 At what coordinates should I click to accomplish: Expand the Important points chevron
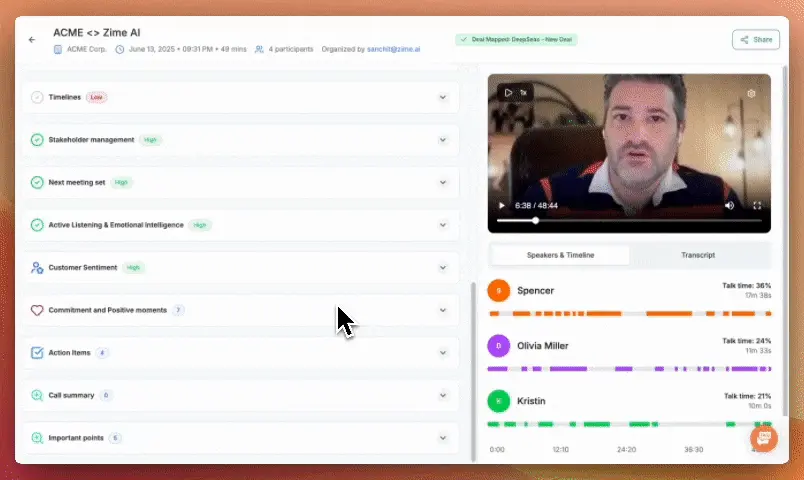[x=443, y=438]
